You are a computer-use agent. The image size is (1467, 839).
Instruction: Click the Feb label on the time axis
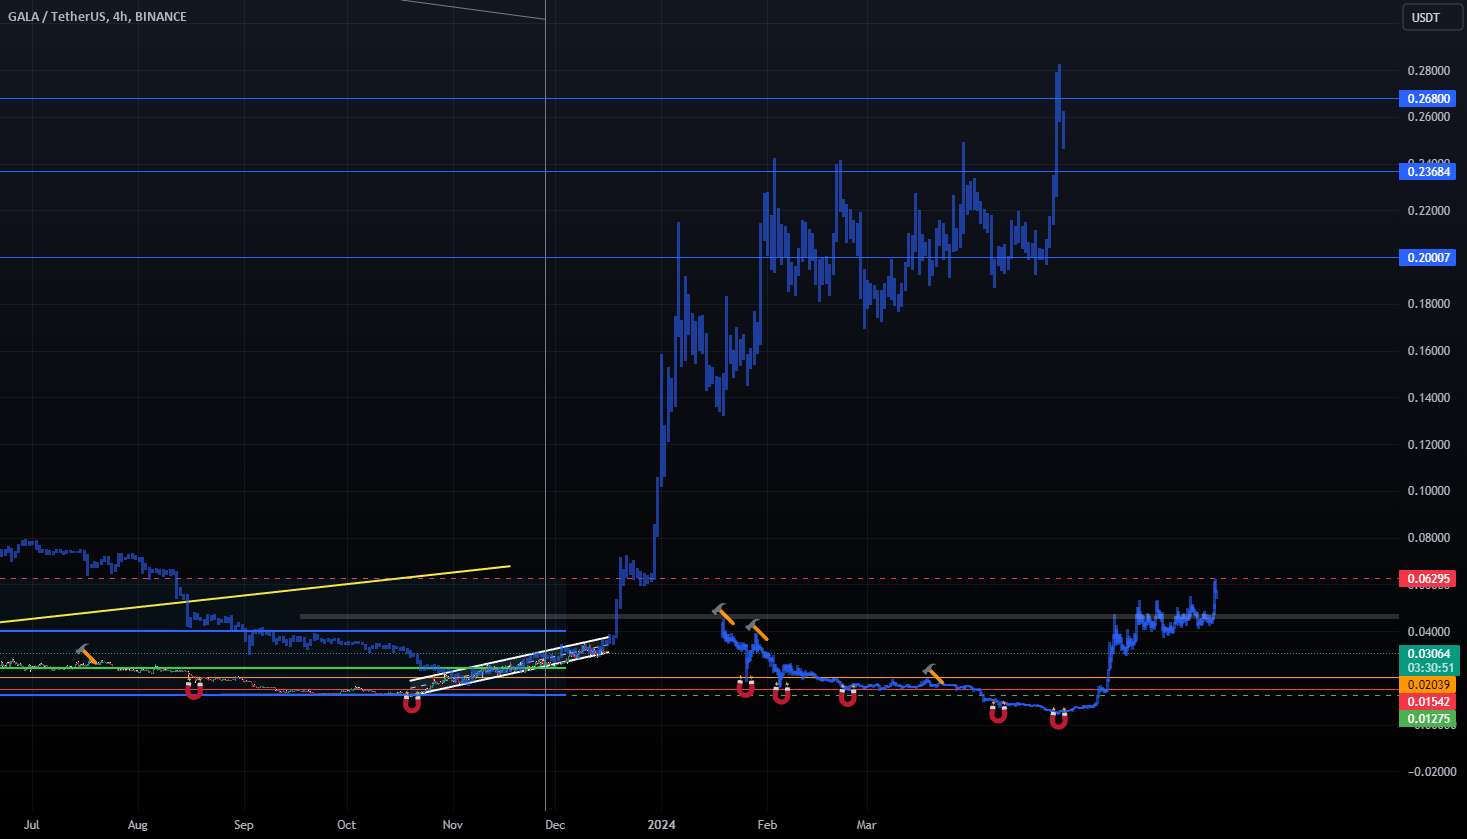point(767,825)
